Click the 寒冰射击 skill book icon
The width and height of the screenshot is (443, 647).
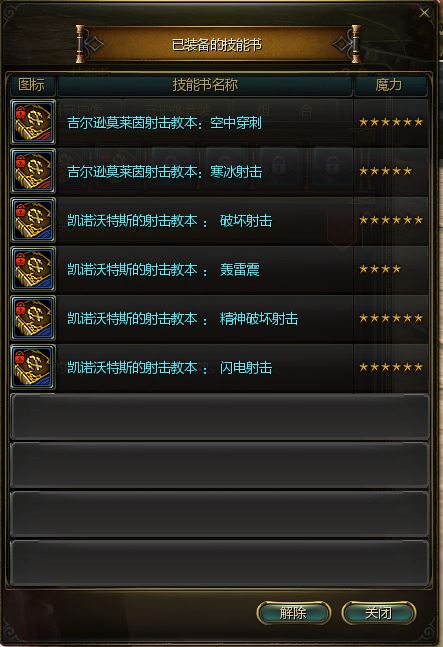pos(33,171)
